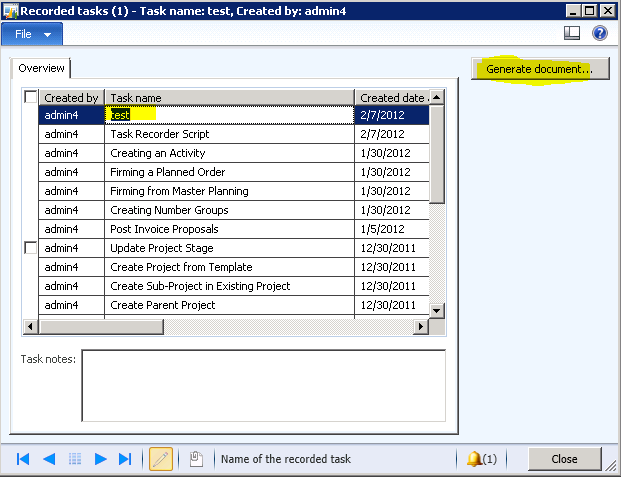Viewport: 621px width, 477px height.
Task: Toggle the edit pencil icon
Action: click(161, 459)
